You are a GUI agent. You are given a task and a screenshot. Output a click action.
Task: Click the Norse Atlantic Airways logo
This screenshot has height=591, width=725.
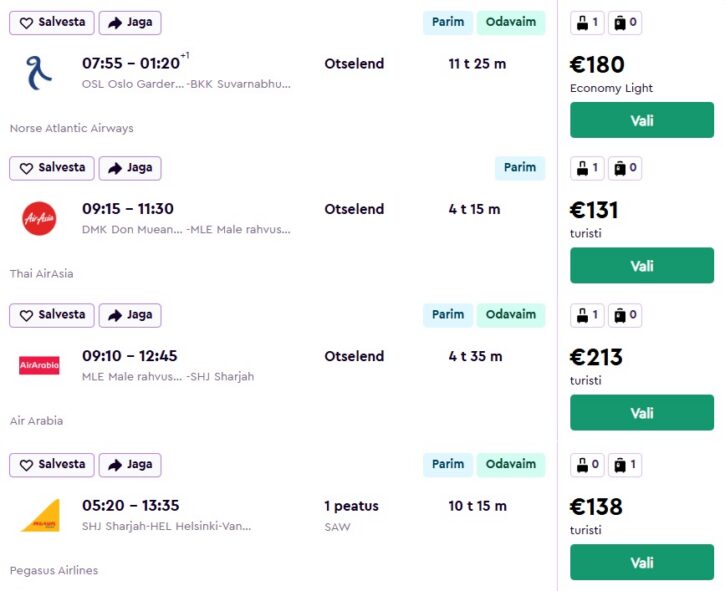pos(39,72)
